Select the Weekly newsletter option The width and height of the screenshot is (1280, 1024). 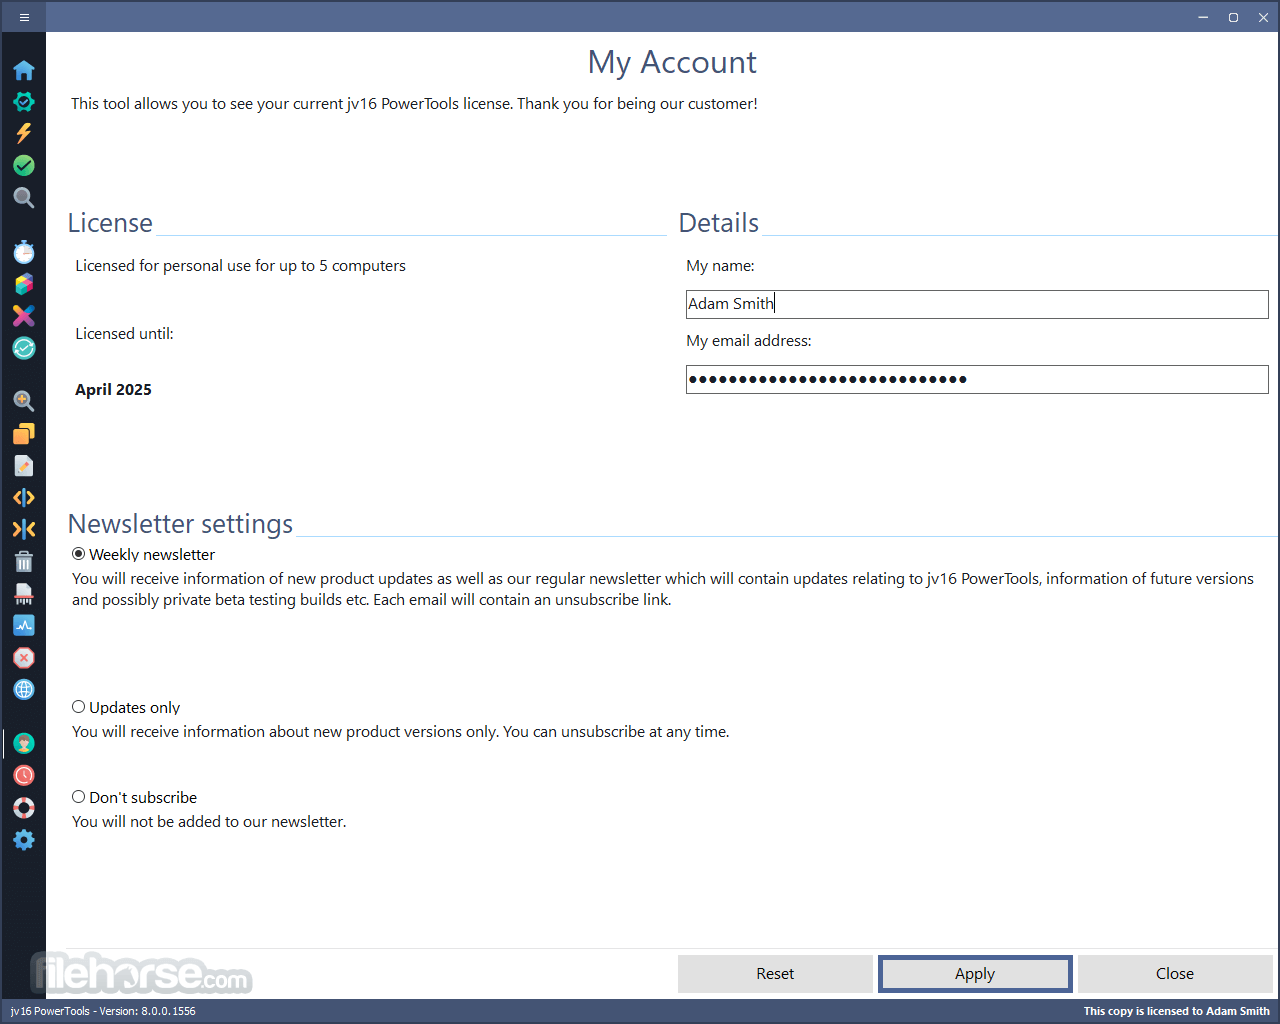pos(143,554)
